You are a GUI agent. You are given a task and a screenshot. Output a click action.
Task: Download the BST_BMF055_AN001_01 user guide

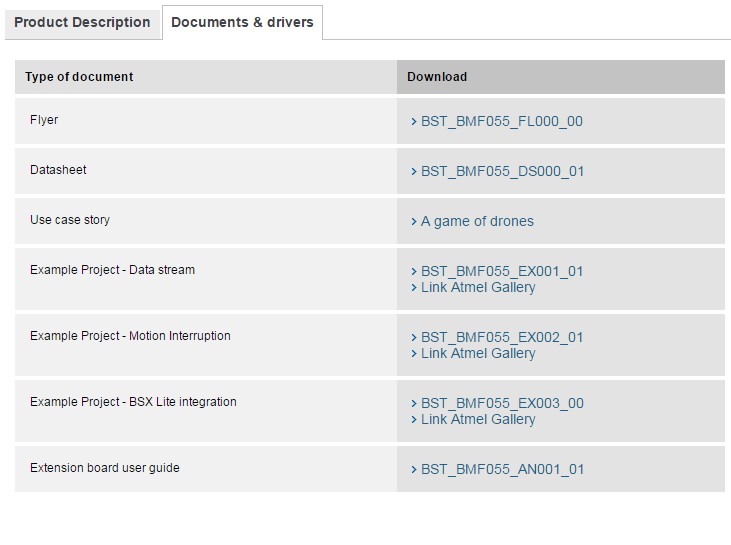[x=502, y=469]
